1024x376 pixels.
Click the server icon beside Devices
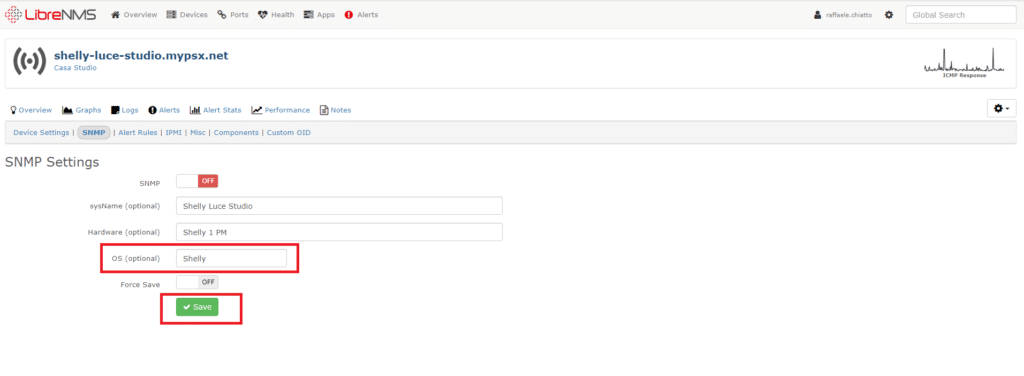click(171, 14)
